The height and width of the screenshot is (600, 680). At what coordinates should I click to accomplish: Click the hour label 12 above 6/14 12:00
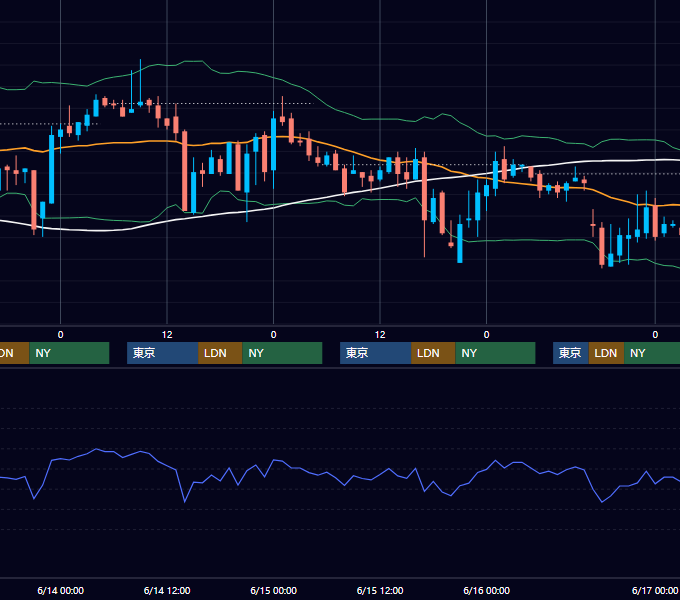pos(167,335)
